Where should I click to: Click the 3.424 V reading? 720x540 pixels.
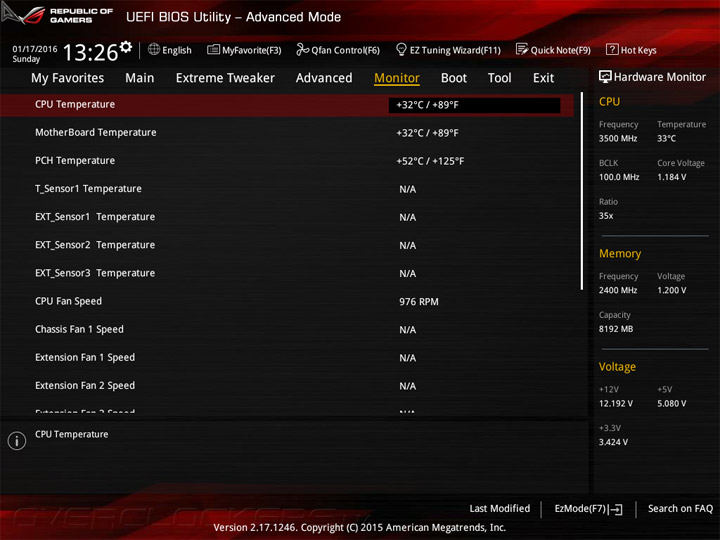613,442
